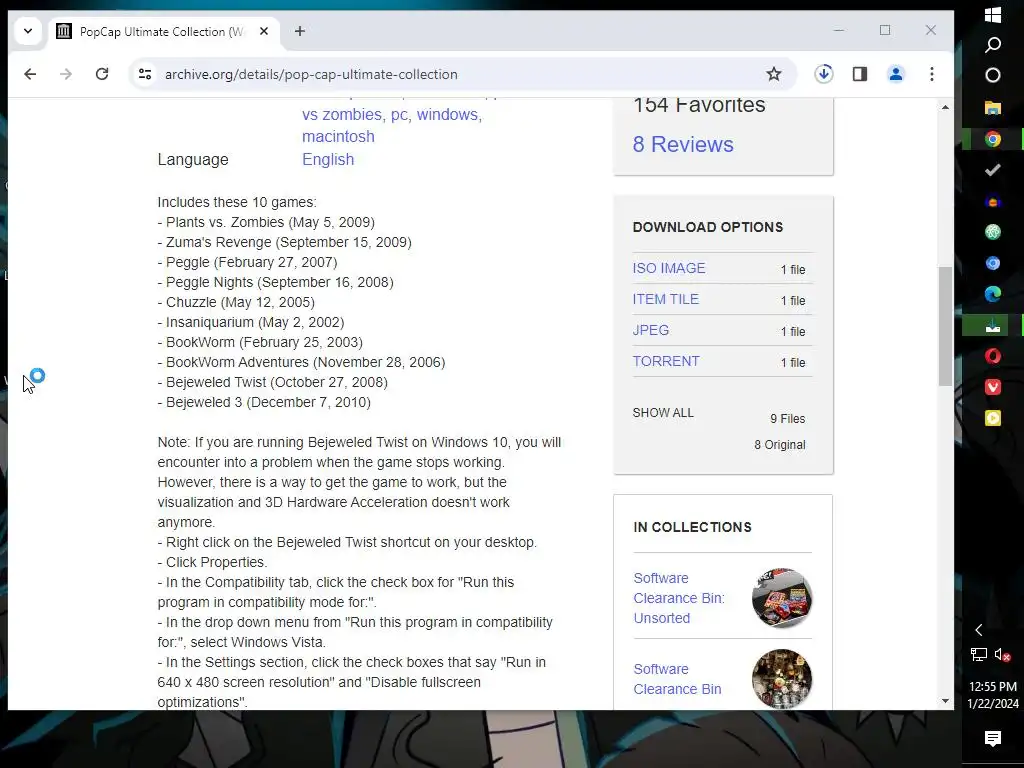Select the PopCap Ultimate Collection tab
The width and height of the screenshot is (1024, 768).
point(165,31)
